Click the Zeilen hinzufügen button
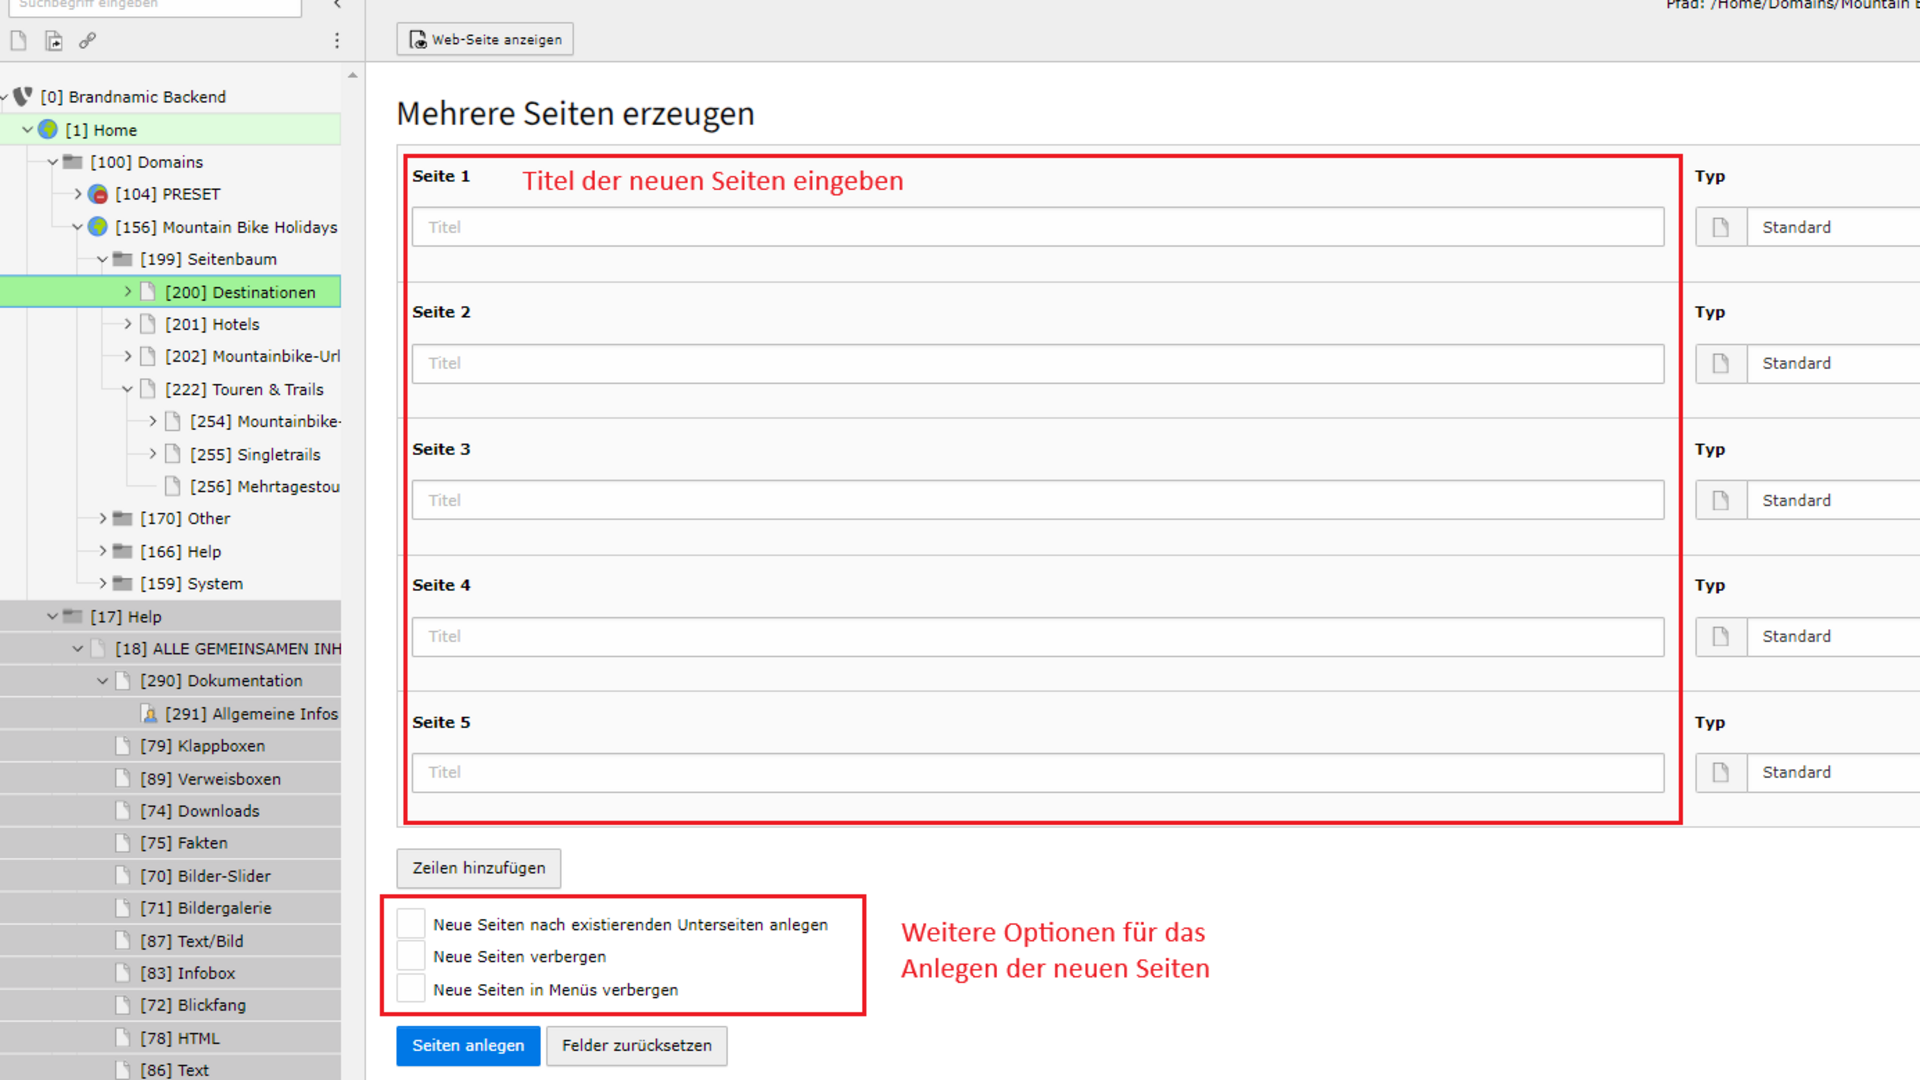 [478, 868]
